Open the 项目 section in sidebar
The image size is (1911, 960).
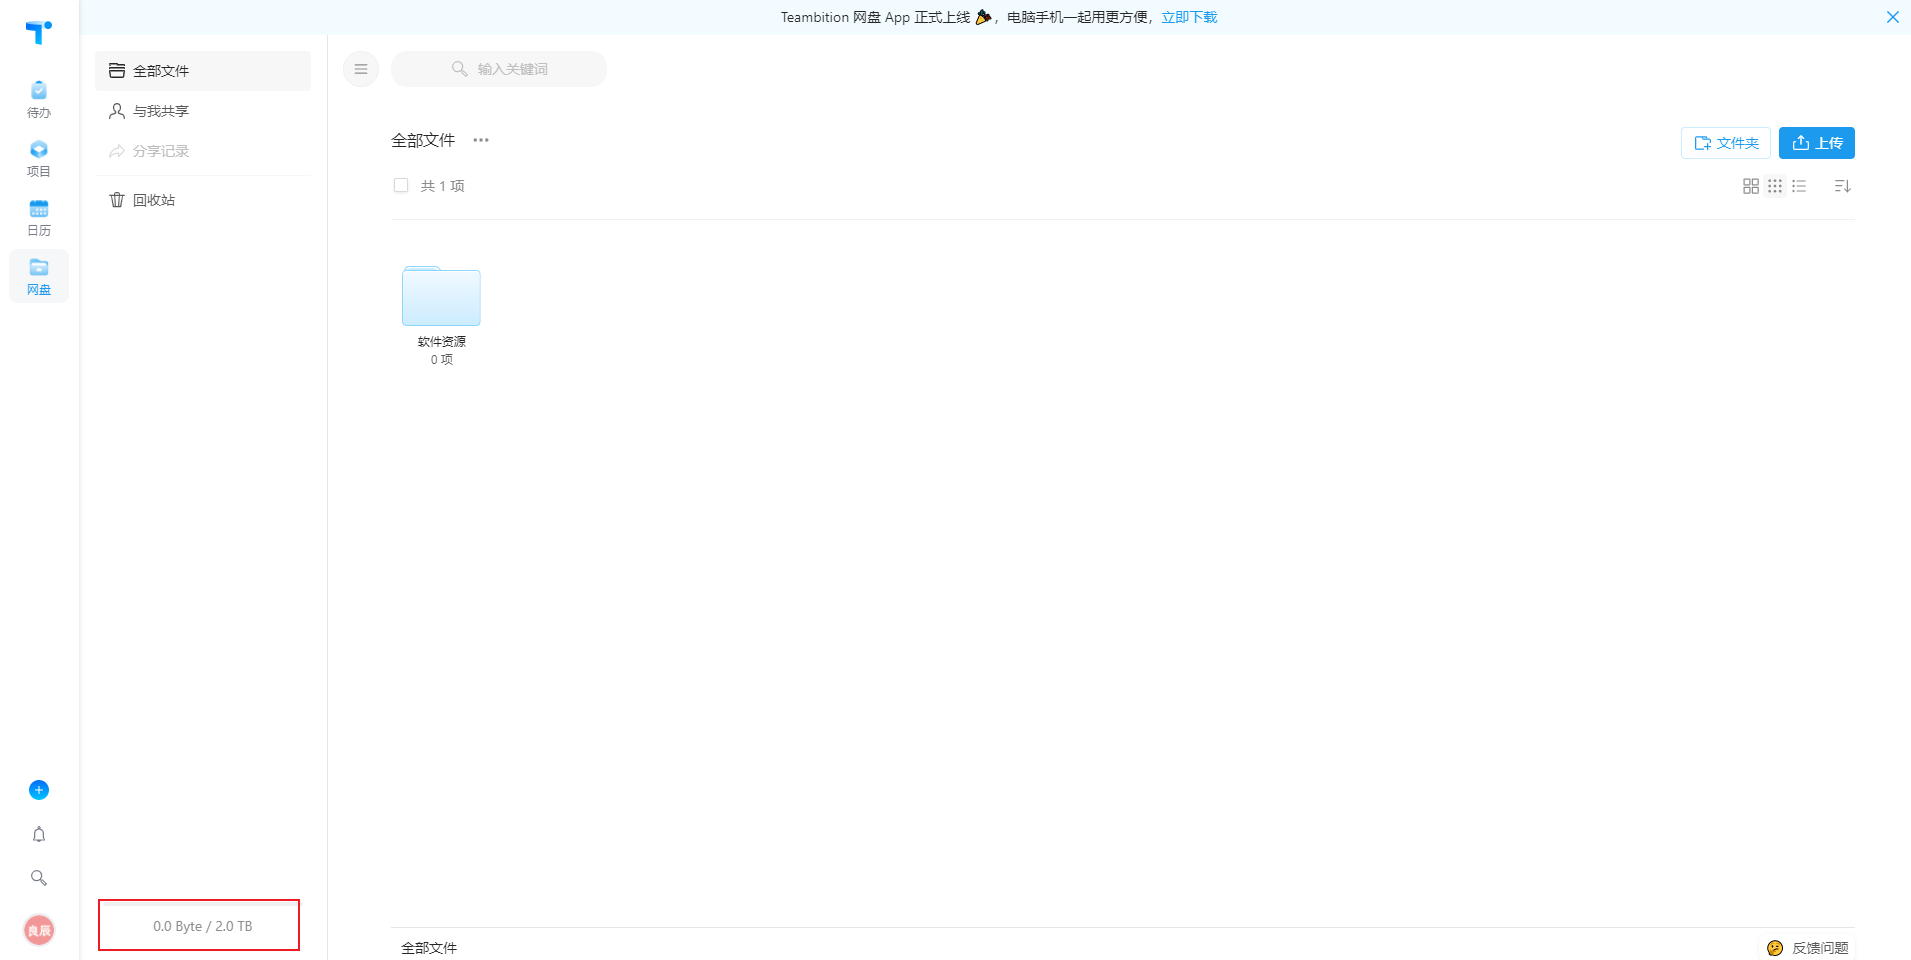pyautogui.click(x=39, y=159)
